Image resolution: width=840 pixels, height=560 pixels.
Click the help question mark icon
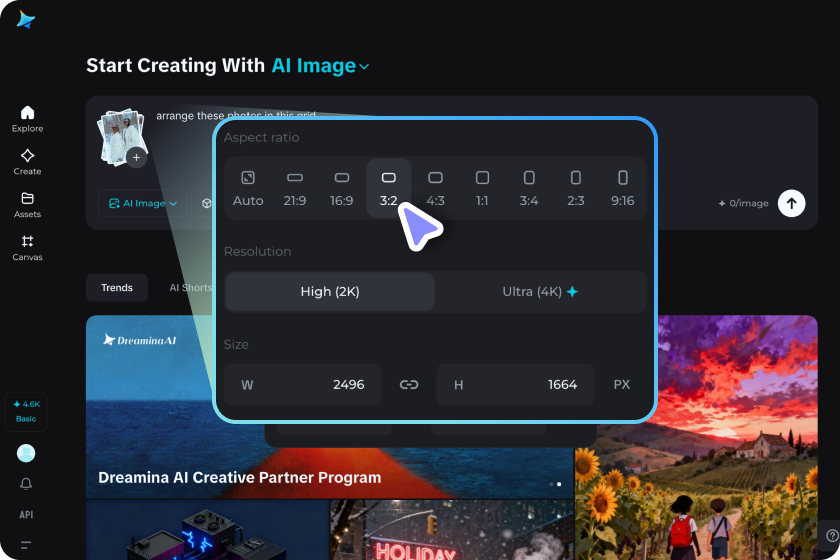[832, 535]
